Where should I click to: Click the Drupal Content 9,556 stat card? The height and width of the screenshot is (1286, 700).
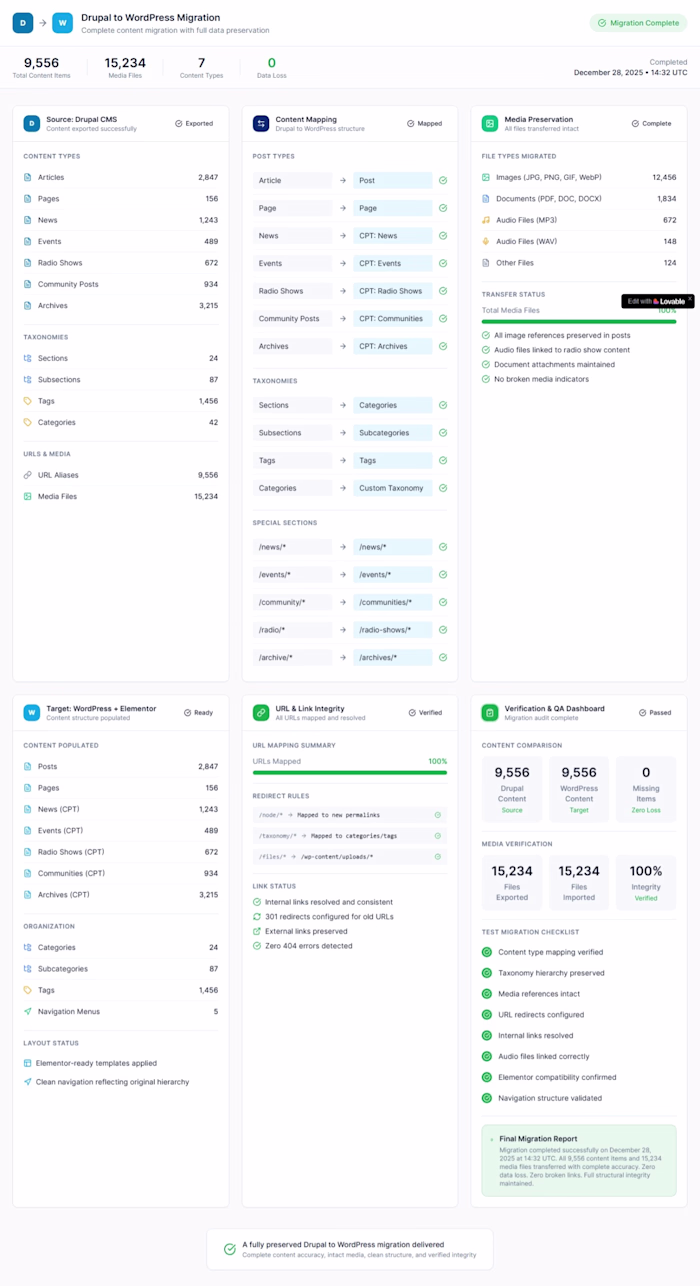click(512, 790)
